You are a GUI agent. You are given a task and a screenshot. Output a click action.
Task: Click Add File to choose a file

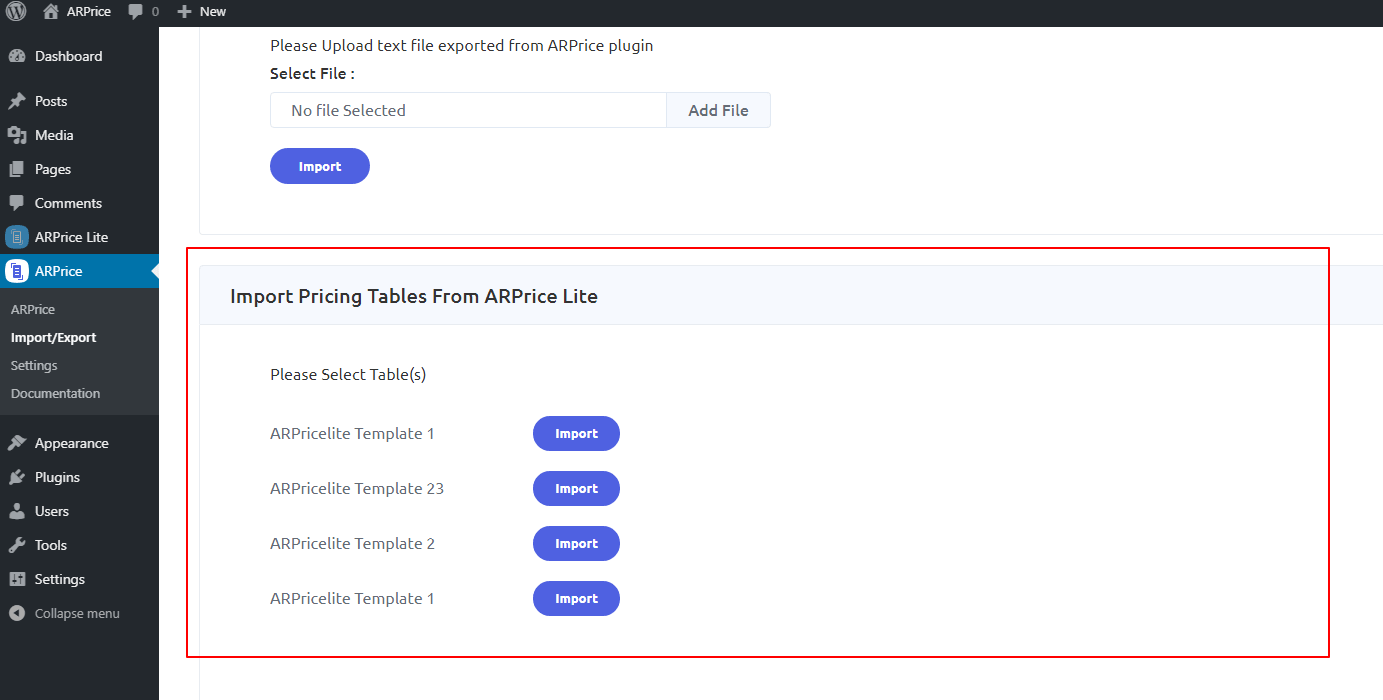point(718,110)
